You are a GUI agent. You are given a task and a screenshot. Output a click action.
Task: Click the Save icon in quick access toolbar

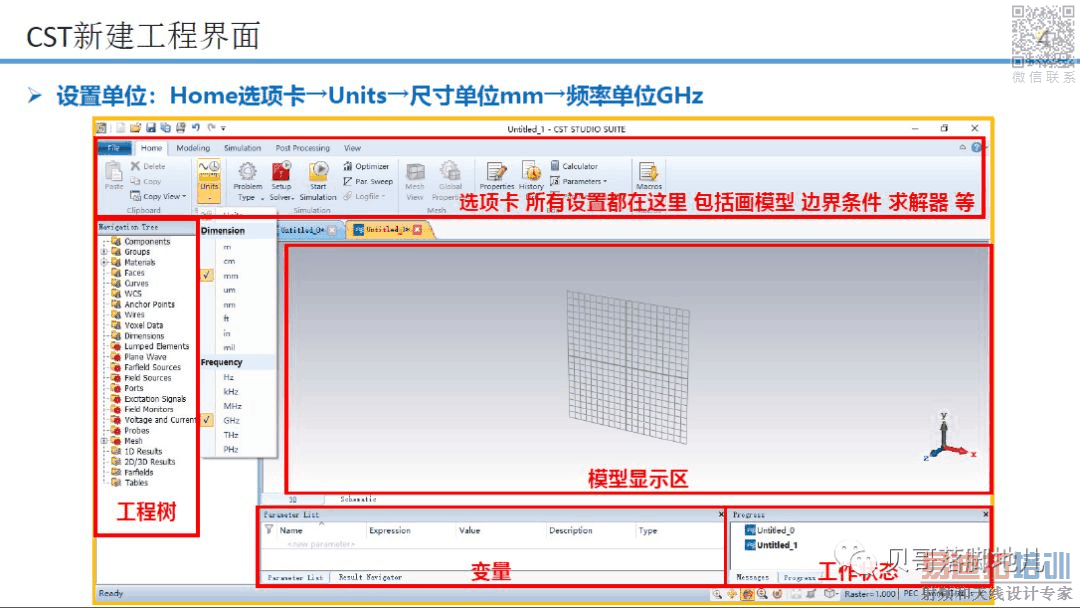(151, 128)
